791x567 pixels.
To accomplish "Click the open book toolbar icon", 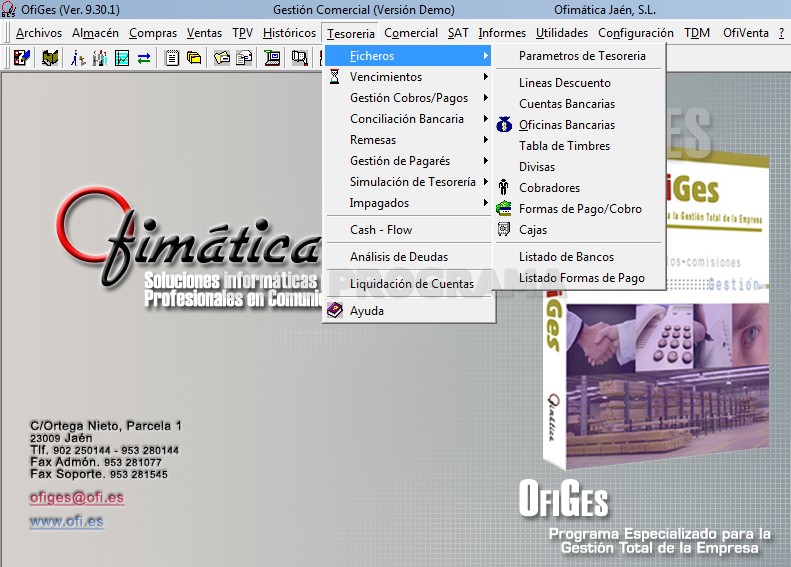I will [x=50, y=58].
